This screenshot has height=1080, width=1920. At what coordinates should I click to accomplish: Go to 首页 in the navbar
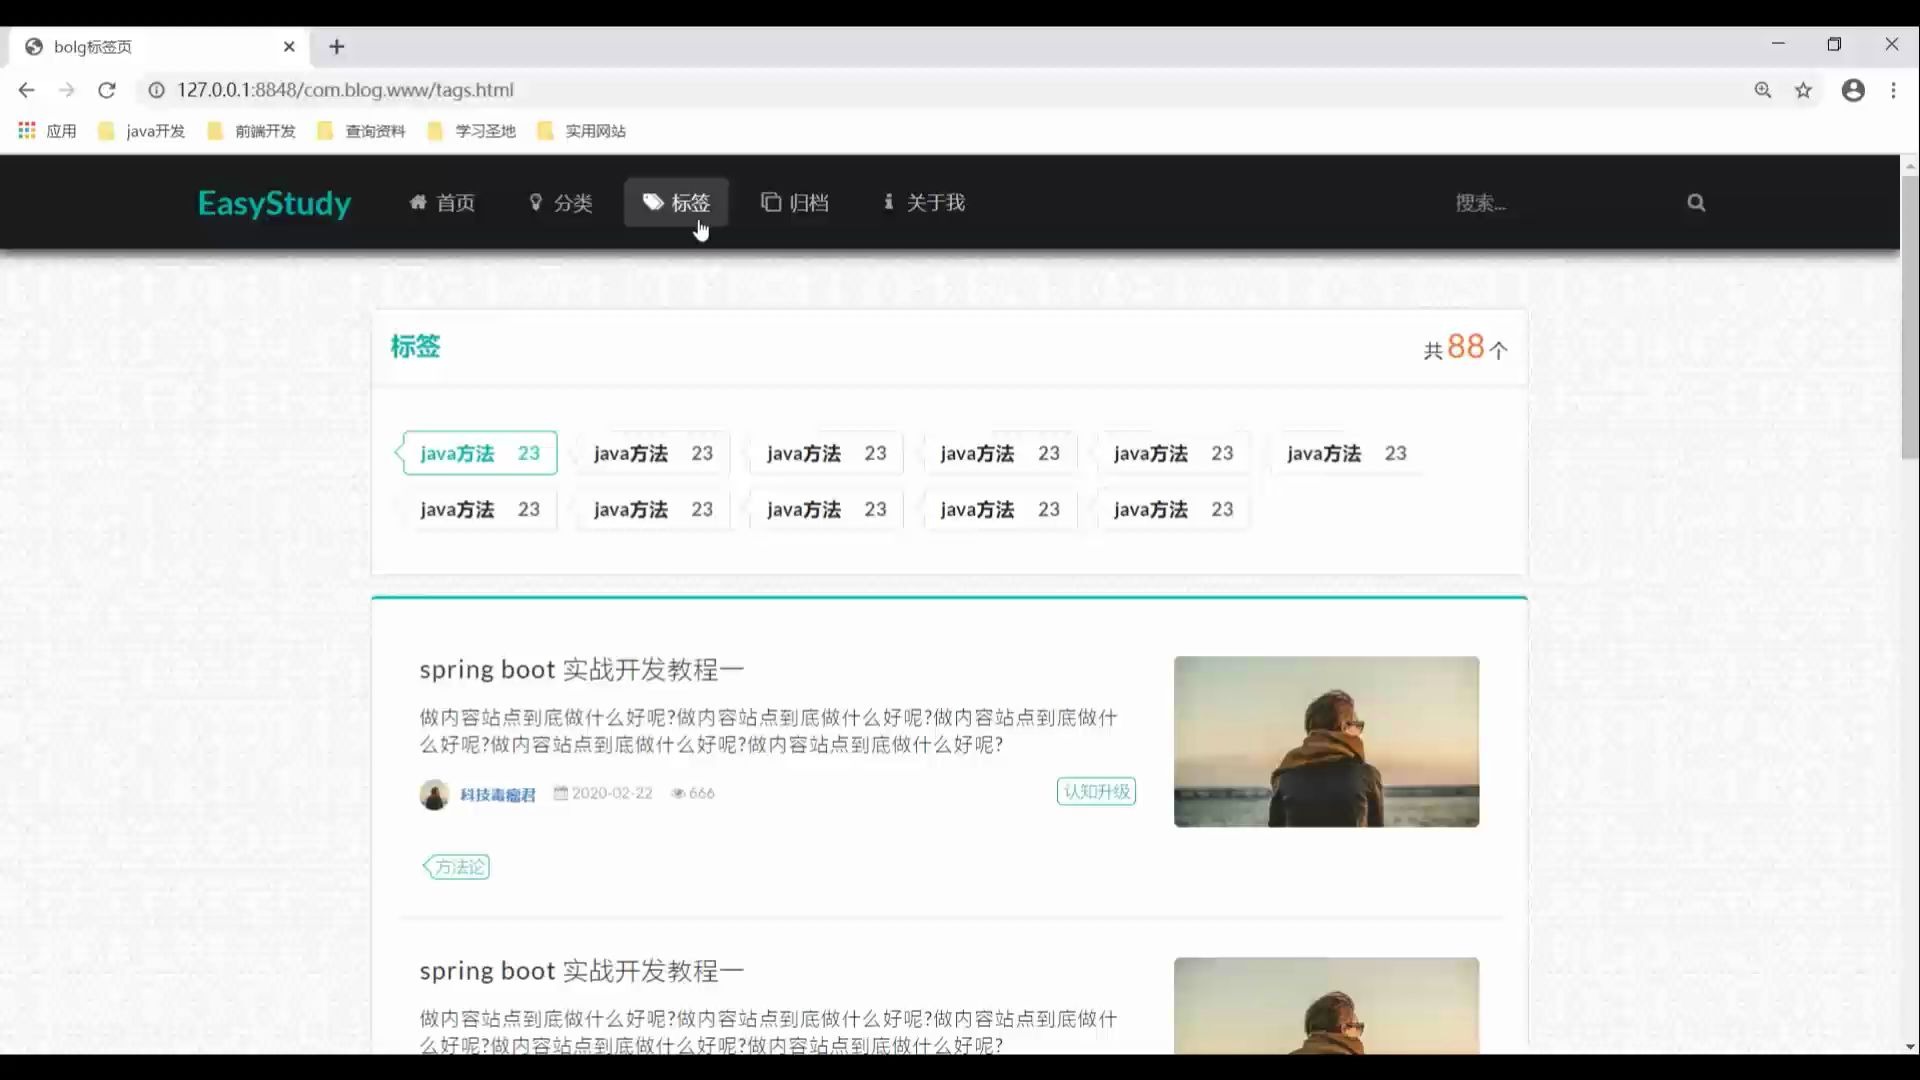coord(442,203)
